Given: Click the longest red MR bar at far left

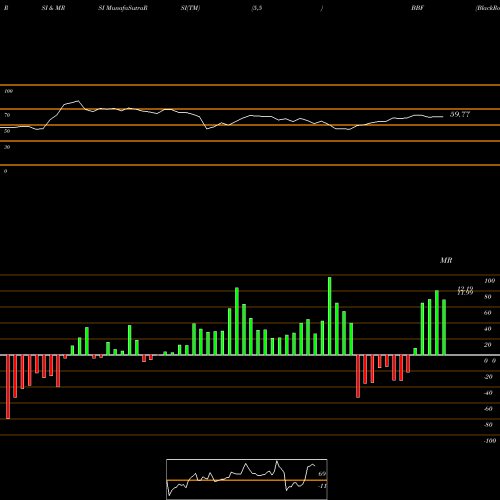Looking at the screenshot, I should (x=8, y=387).
